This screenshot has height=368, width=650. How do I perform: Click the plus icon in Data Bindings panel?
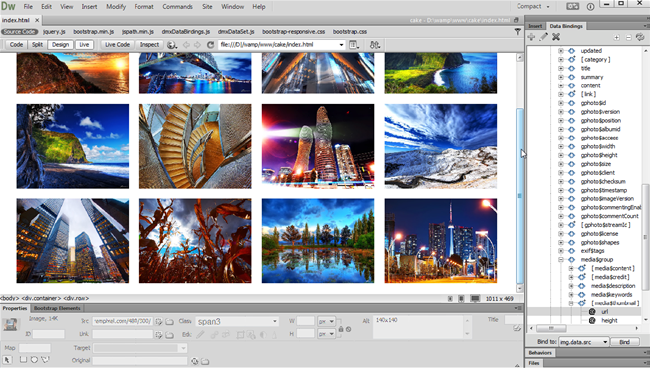click(x=531, y=37)
